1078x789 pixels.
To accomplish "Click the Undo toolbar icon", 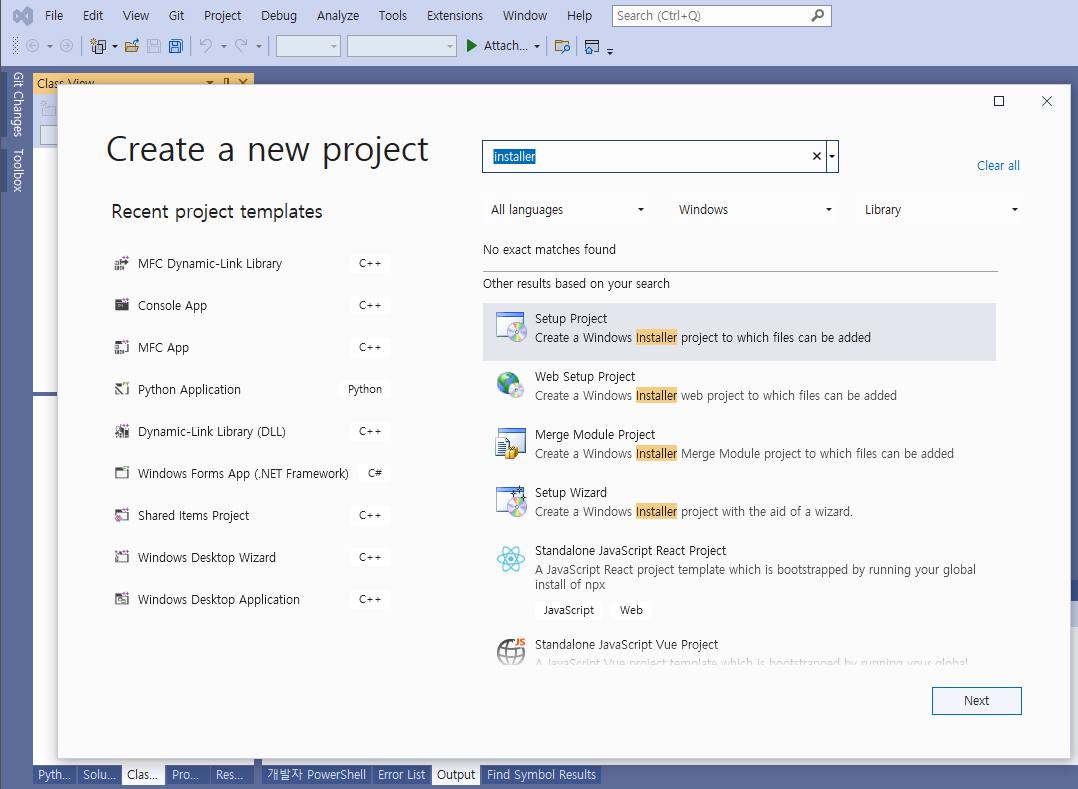I will pyautogui.click(x=206, y=46).
